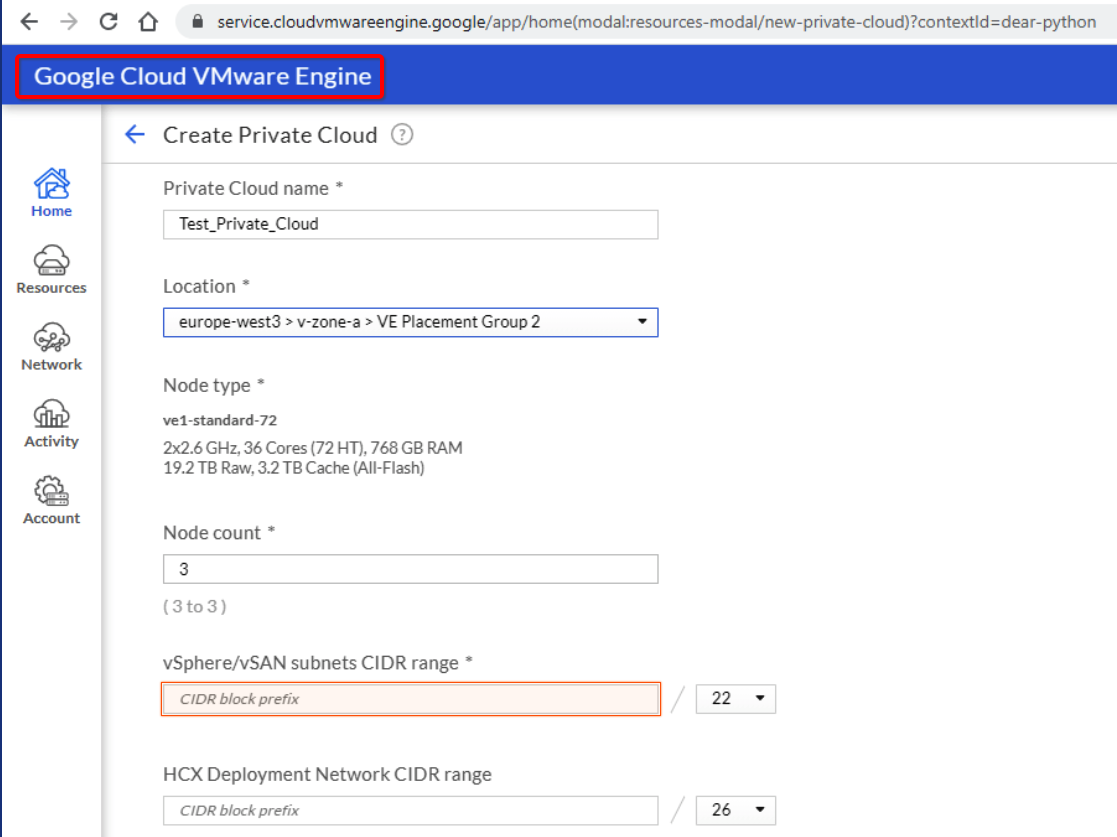Open the Home section in sidebar
The height and width of the screenshot is (837, 1117).
(51, 192)
